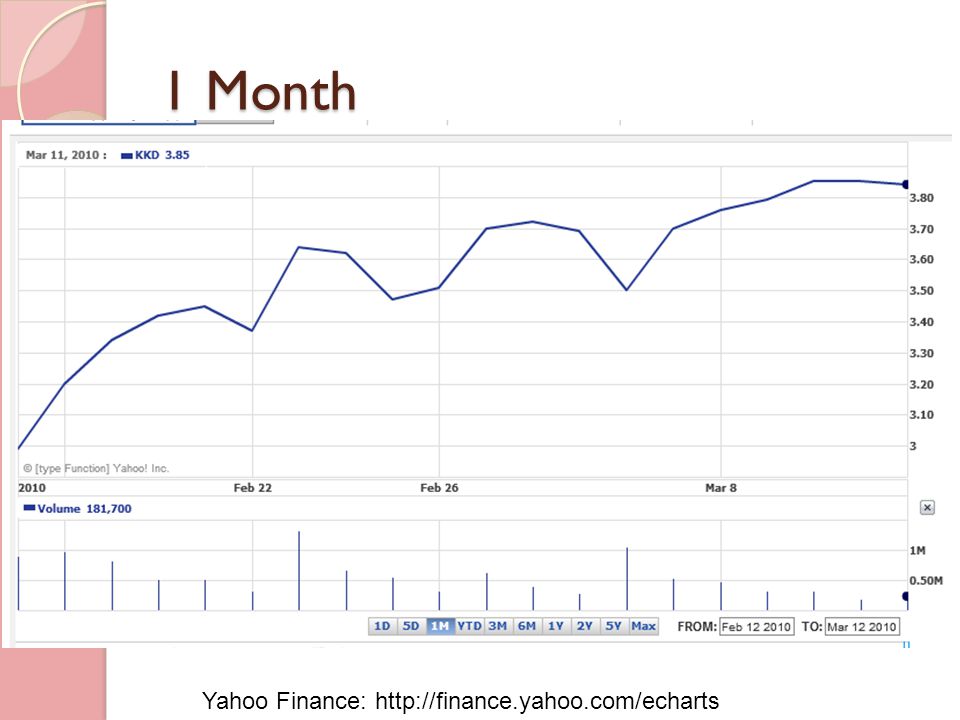Click the Feb 22 axis label

point(252,488)
